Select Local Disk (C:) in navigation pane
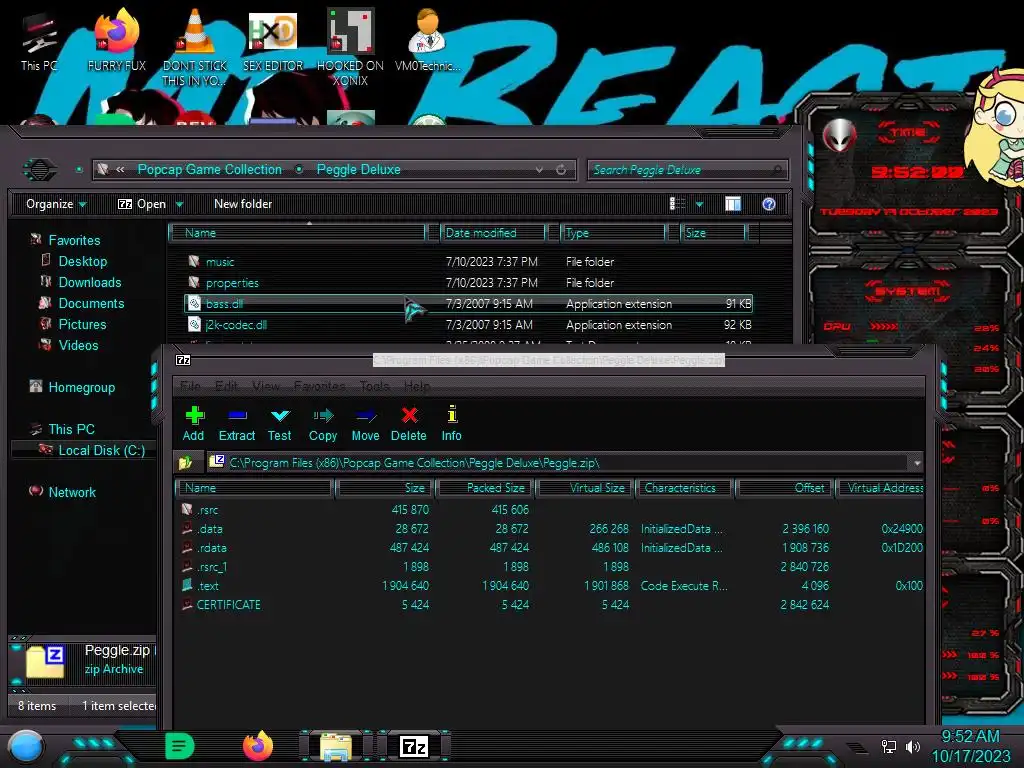Image resolution: width=1024 pixels, height=768 pixels. click(x=101, y=450)
